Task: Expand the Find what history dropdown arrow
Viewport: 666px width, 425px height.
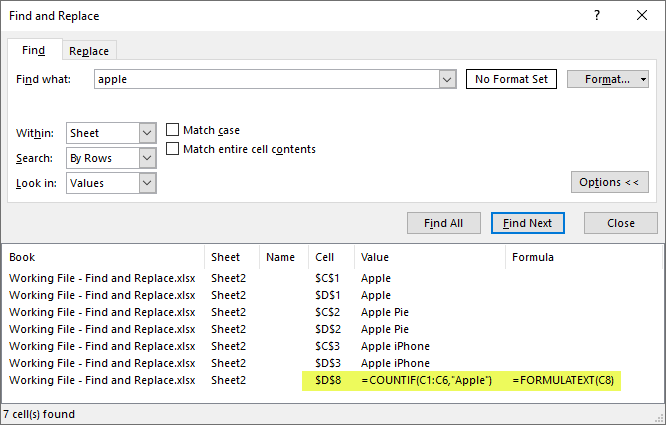Action: (x=447, y=79)
